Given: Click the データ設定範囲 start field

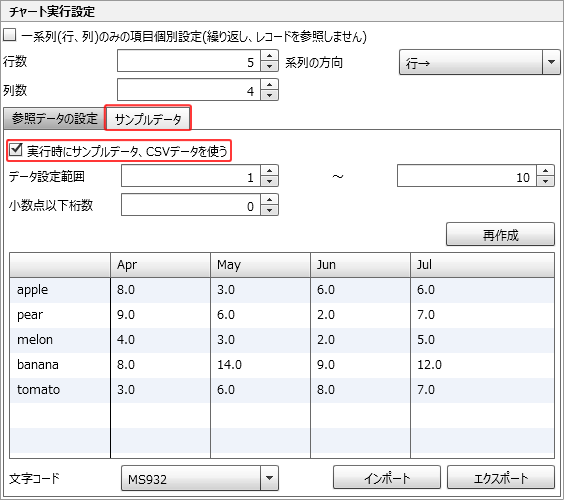Looking at the screenshot, I should (191, 176).
